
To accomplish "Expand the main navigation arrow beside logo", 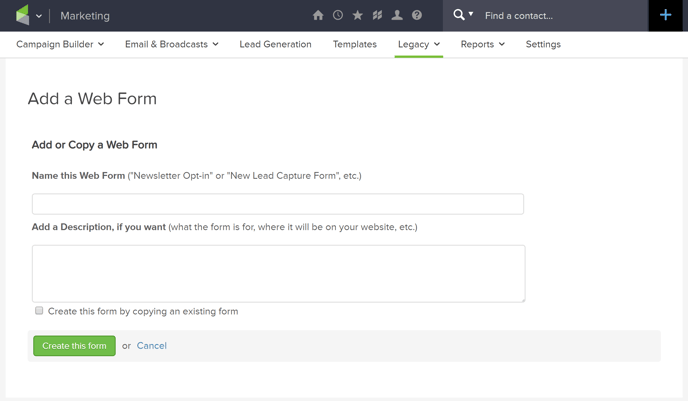I will 39,16.
